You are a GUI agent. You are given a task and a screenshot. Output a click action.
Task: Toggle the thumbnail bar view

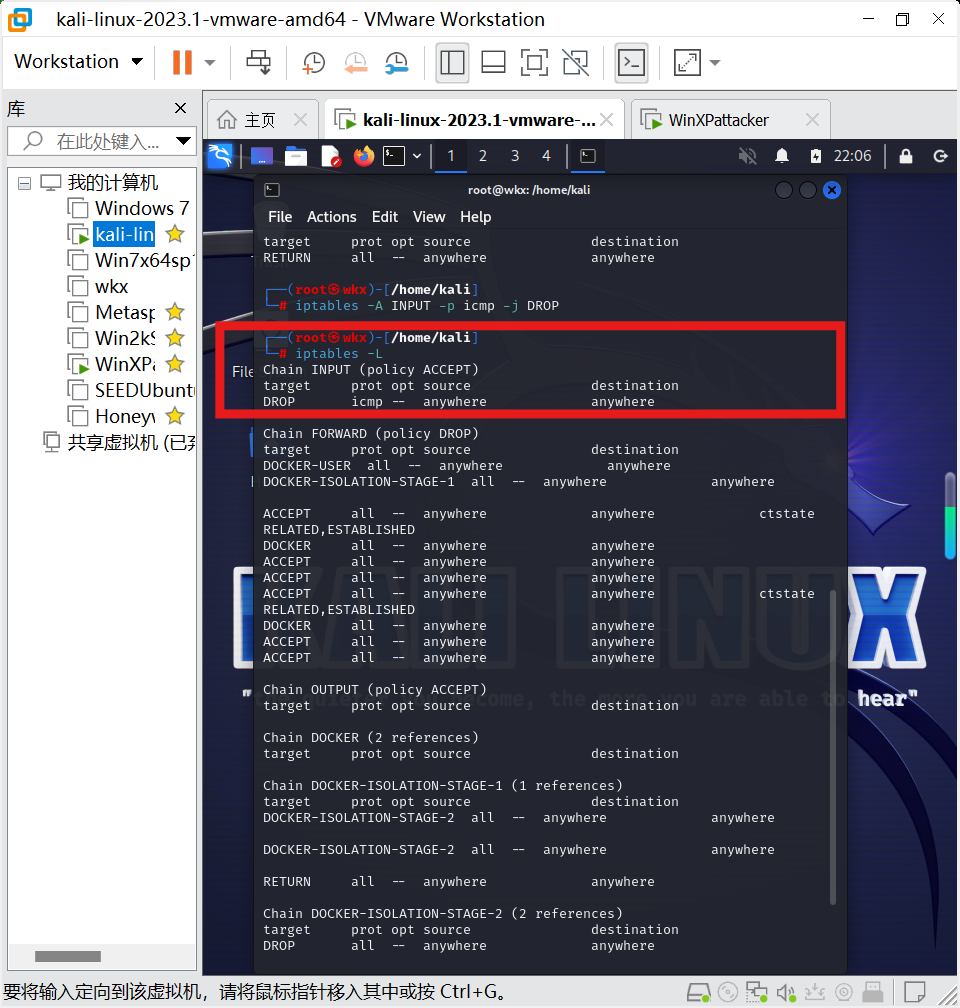[x=493, y=62]
